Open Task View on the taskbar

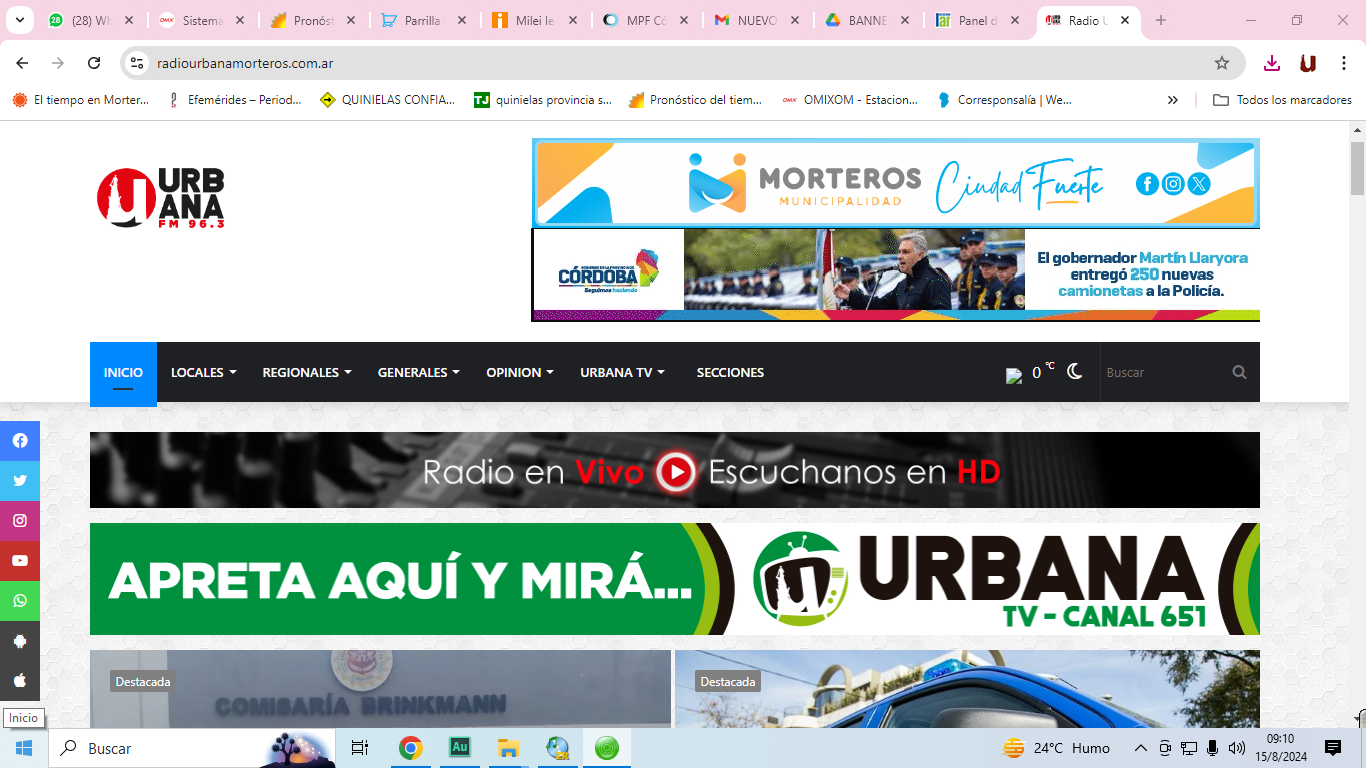coord(360,748)
